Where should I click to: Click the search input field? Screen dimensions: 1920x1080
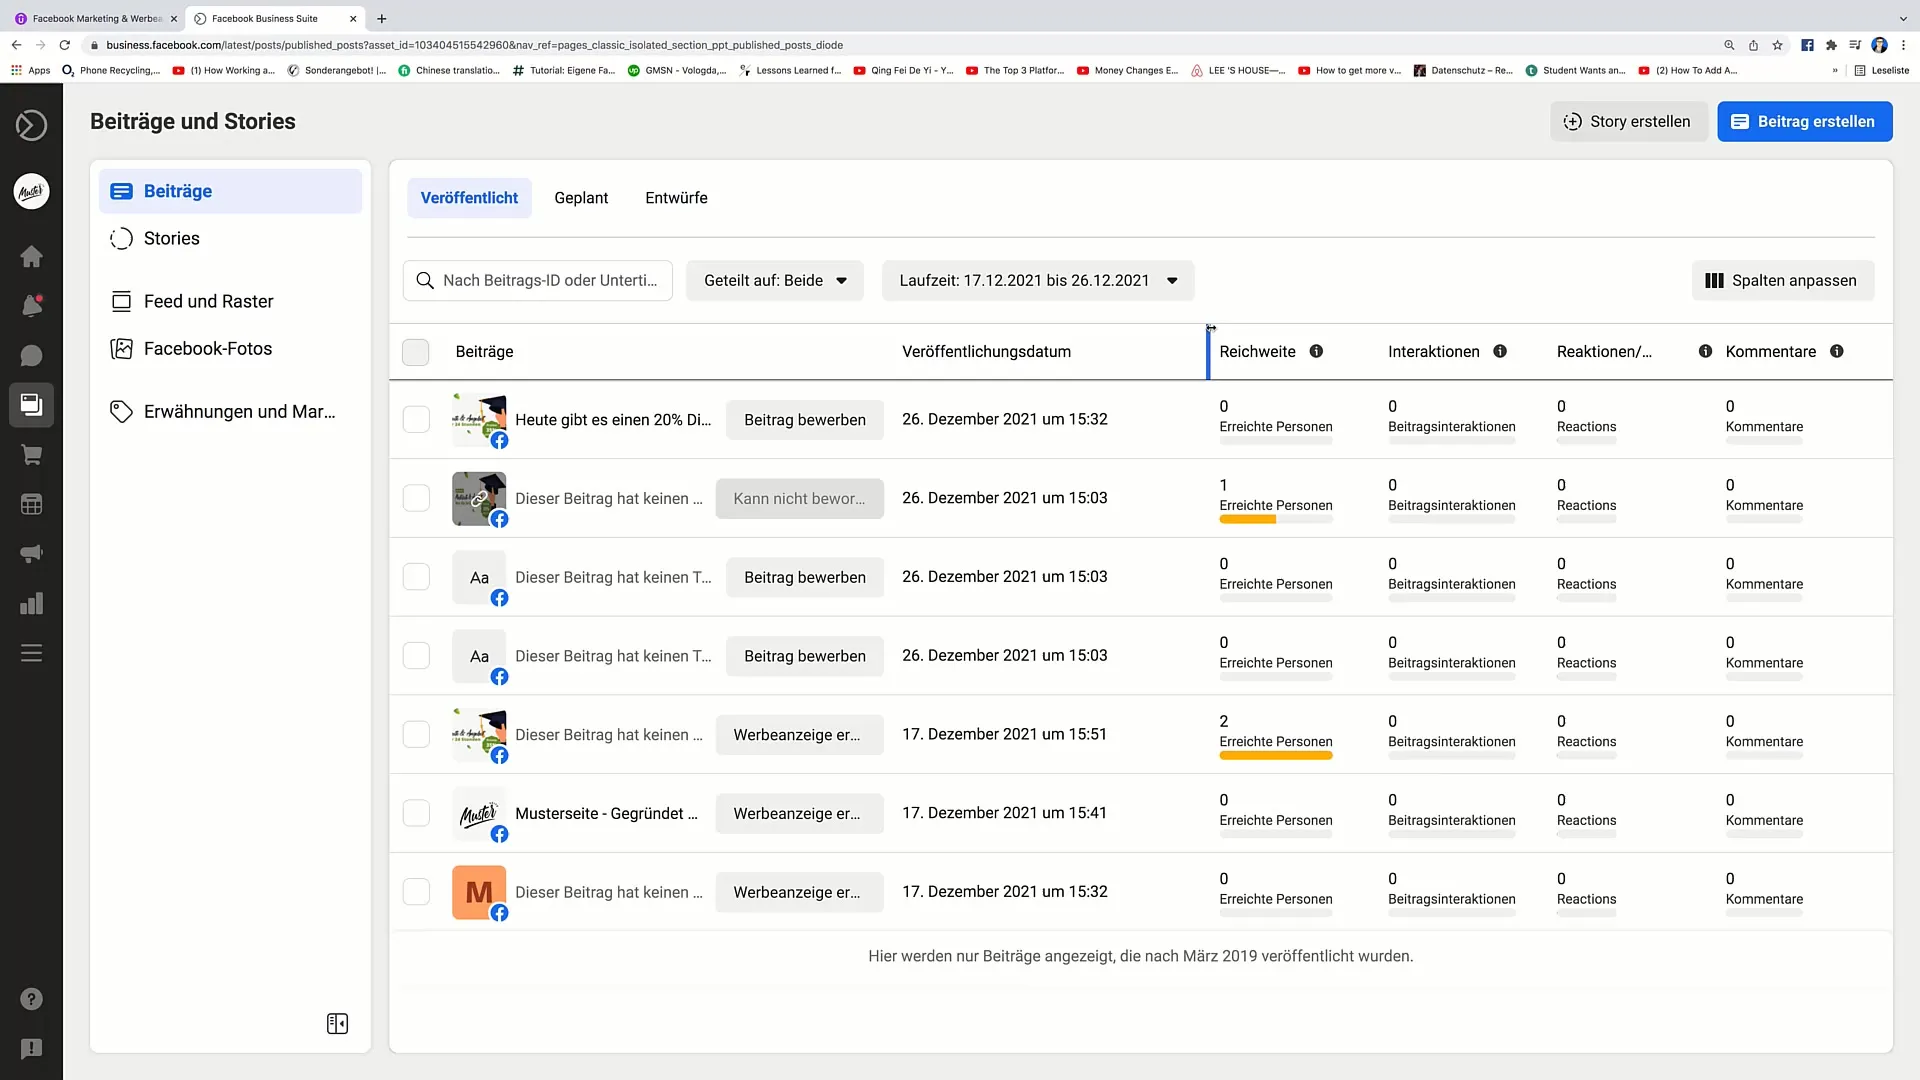(538, 280)
